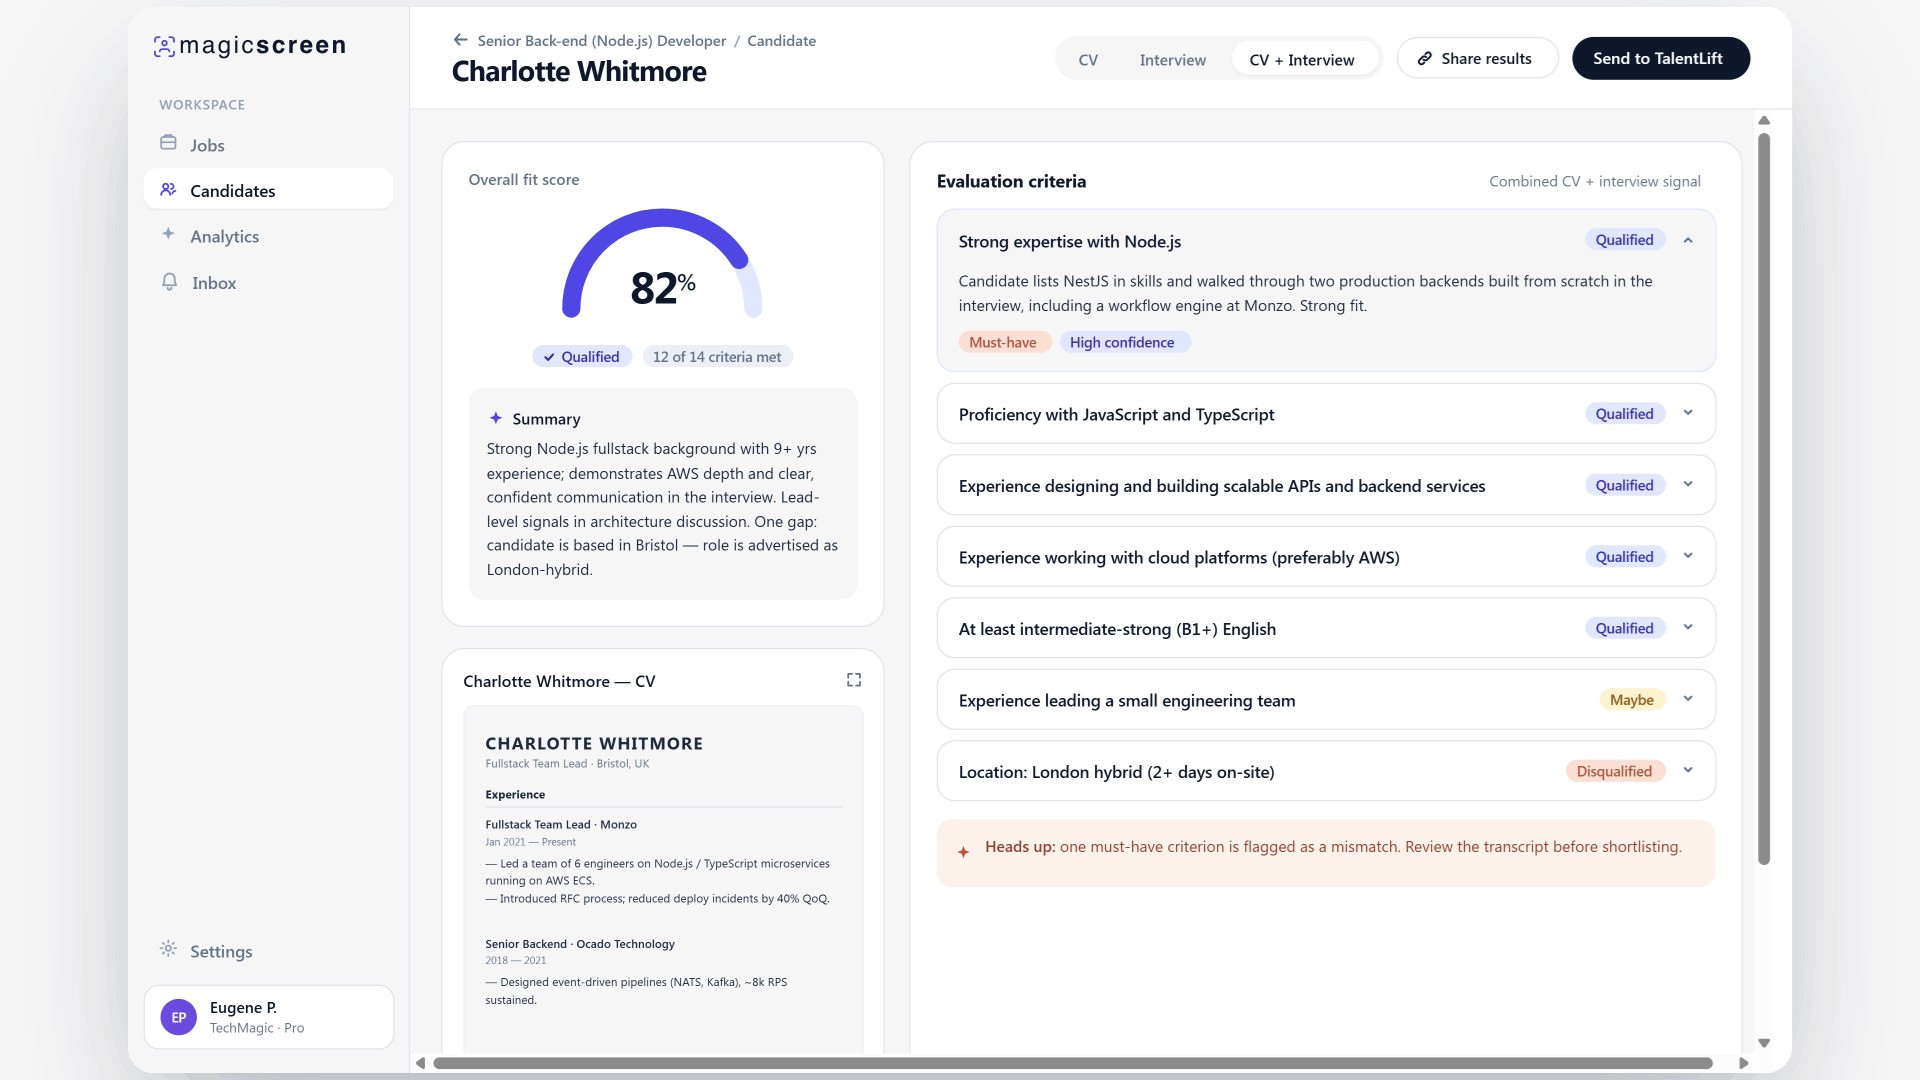1920x1080 pixels.
Task: Click the scroll right arrow
Action: click(1743, 1063)
